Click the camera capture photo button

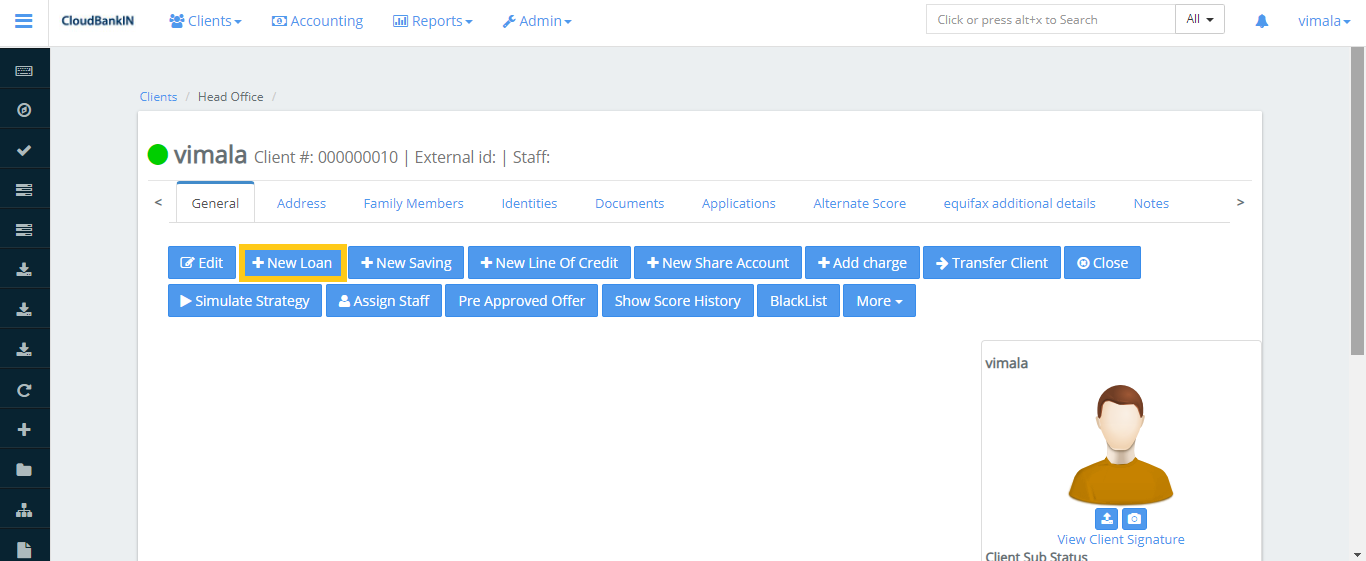(1134, 519)
